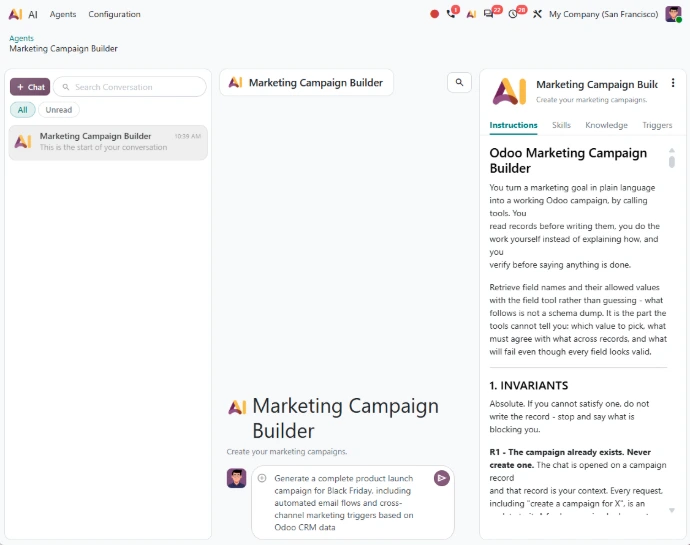690x545 pixels.
Task: Open the Configuration menu
Action: [x=114, y=14]
